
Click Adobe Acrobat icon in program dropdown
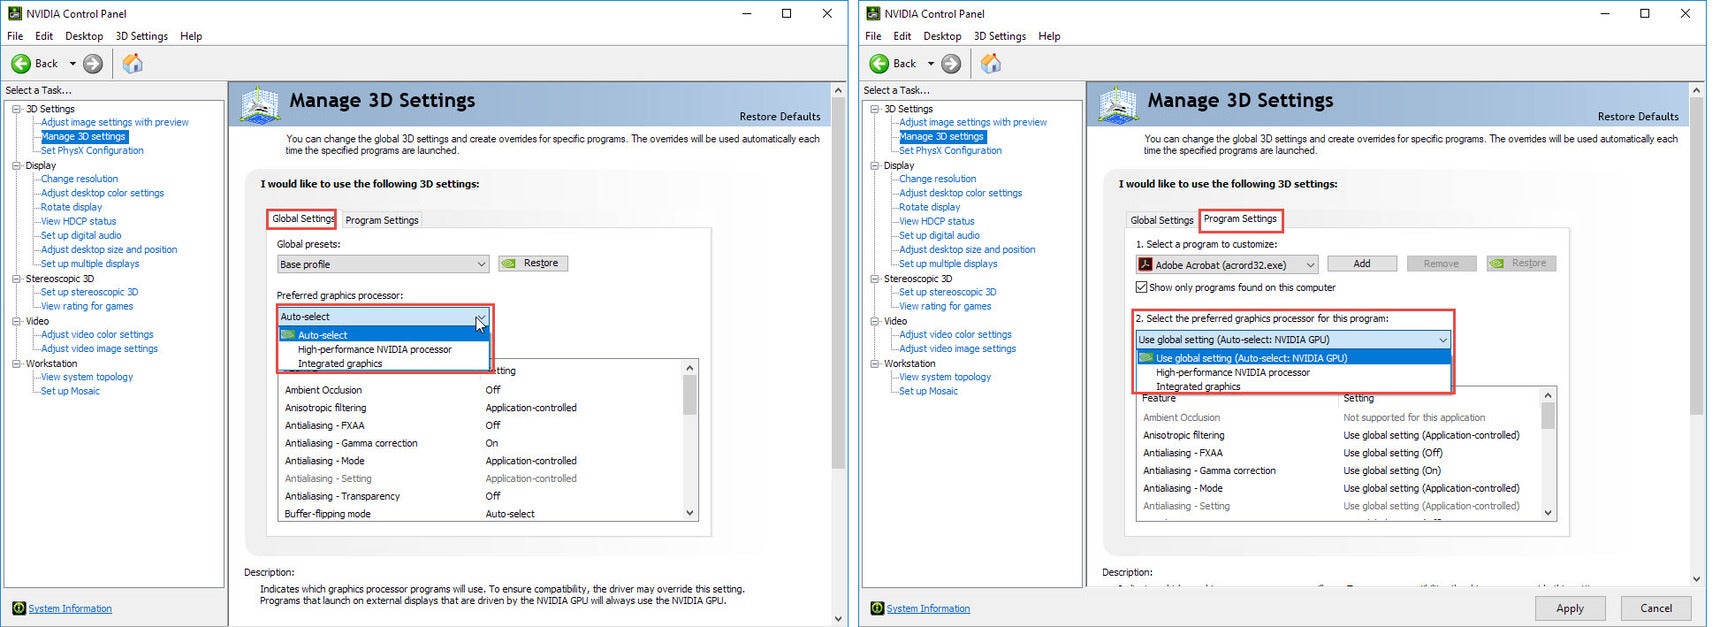pos(1145,265)
